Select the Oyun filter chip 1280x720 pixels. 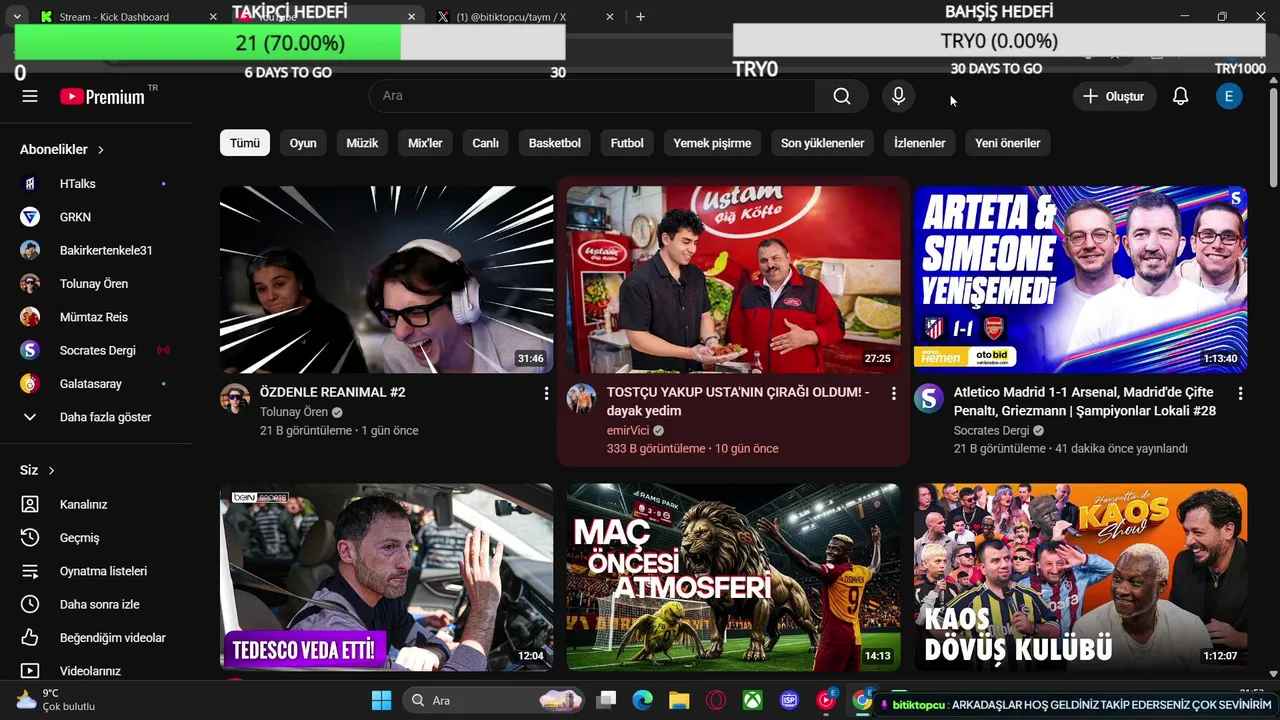click(x=303, y=143)
